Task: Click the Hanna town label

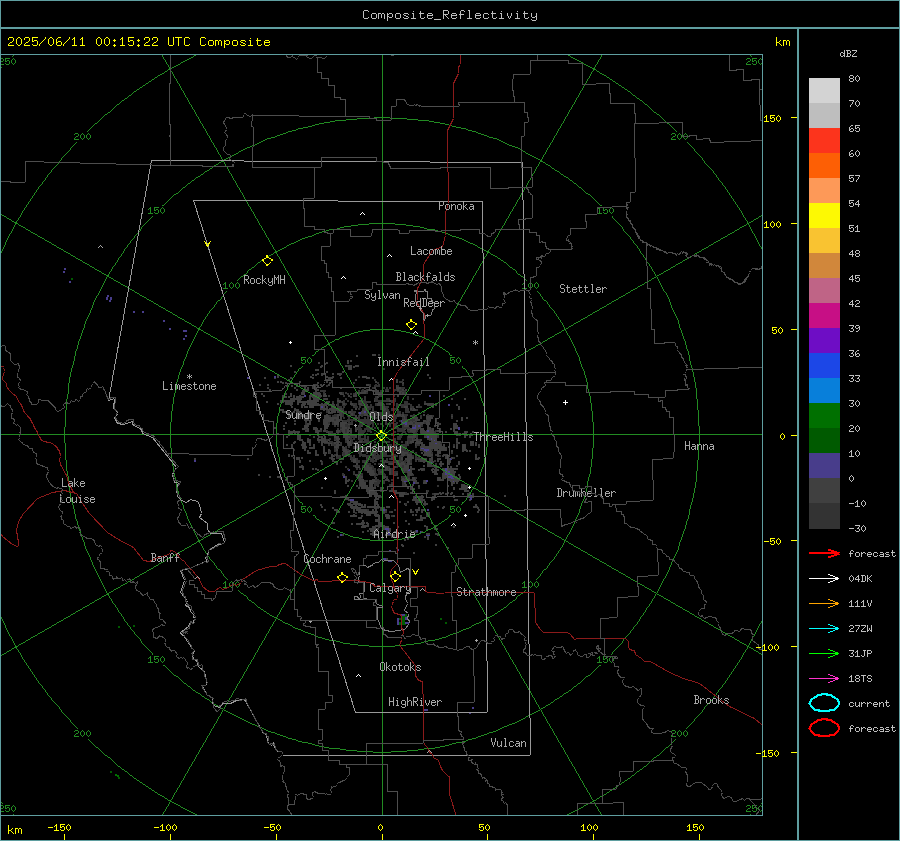Action: [x=699, y=446]
